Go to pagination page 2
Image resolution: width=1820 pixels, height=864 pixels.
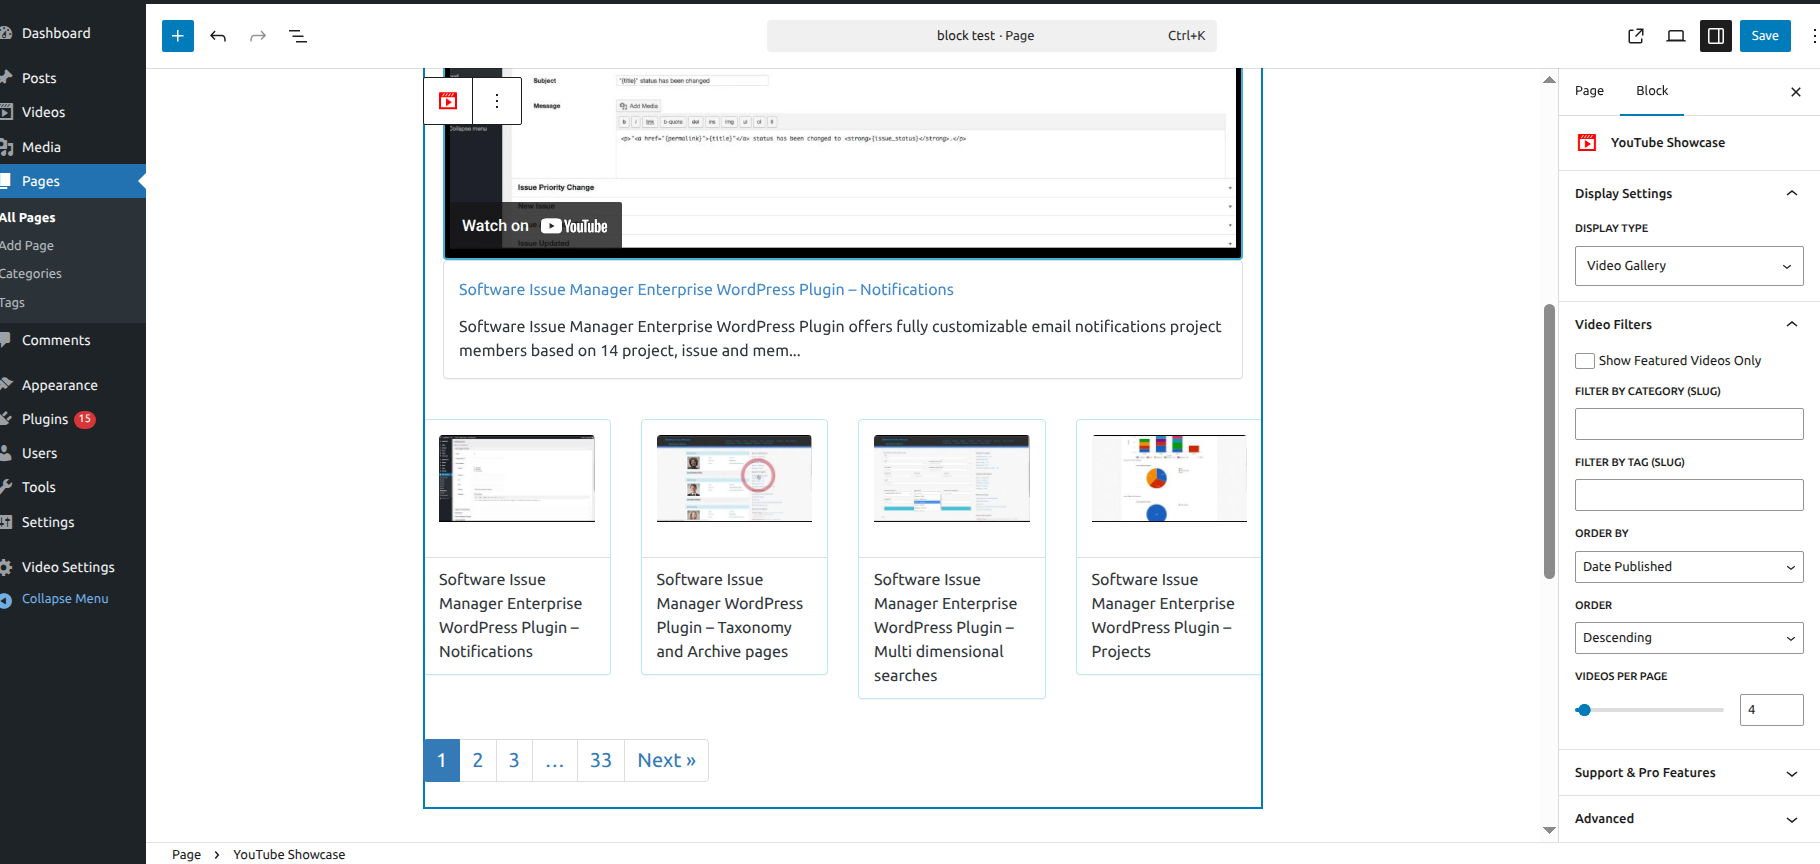478,761
